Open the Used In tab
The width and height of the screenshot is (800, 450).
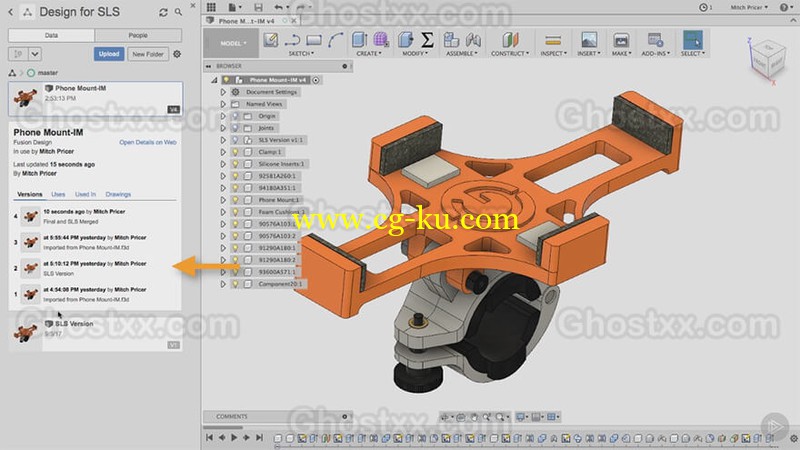[x=85, y=194]
